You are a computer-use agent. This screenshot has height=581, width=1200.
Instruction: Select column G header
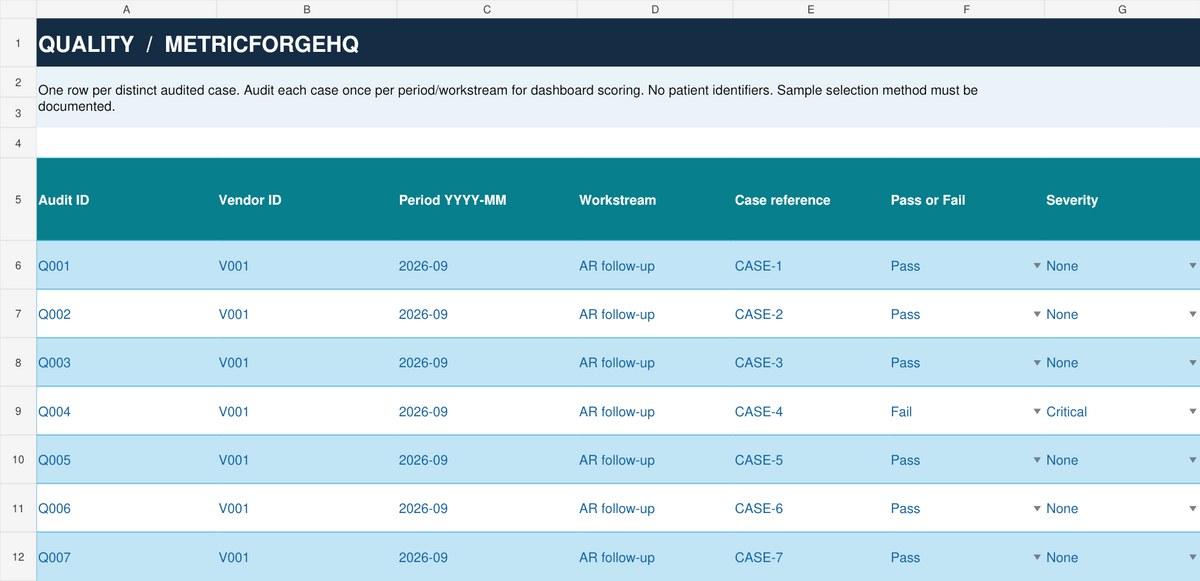[x=1122, y=9]
